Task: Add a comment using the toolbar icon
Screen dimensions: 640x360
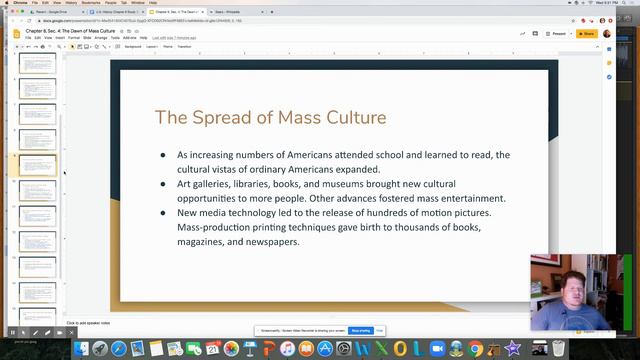Action: tap(118, 47)
